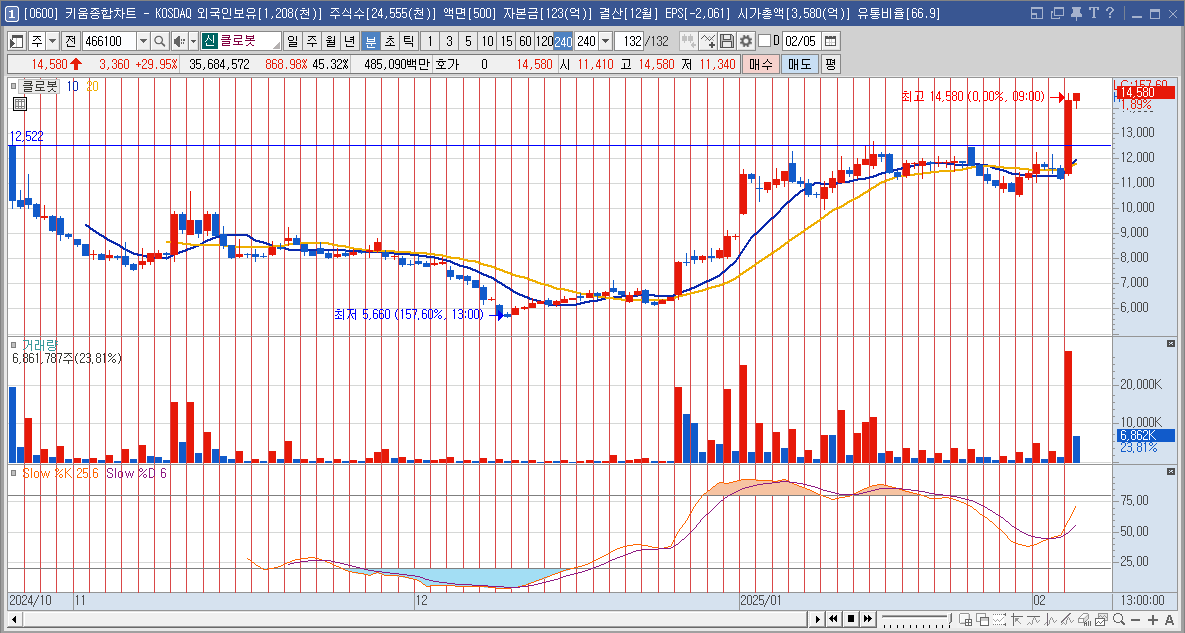Click the grid table icon under 클로봇 label
This screenshot has width=1185, height=633.
coord(20,104)
